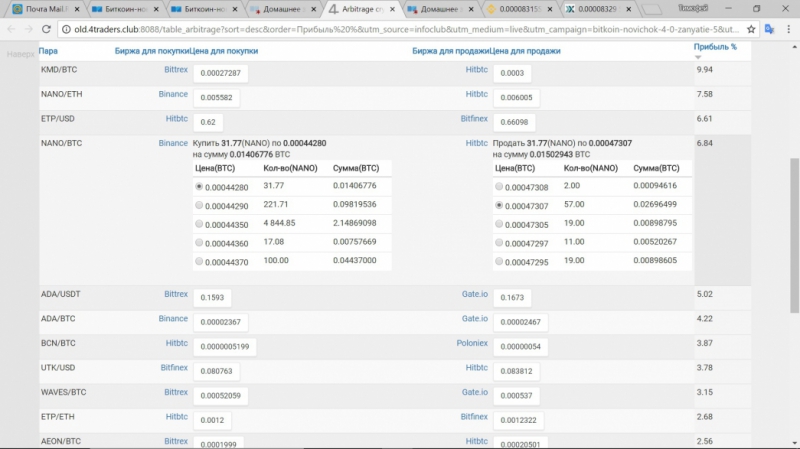Expand ADA/USDT buy price 0.1593

[212, 297]
